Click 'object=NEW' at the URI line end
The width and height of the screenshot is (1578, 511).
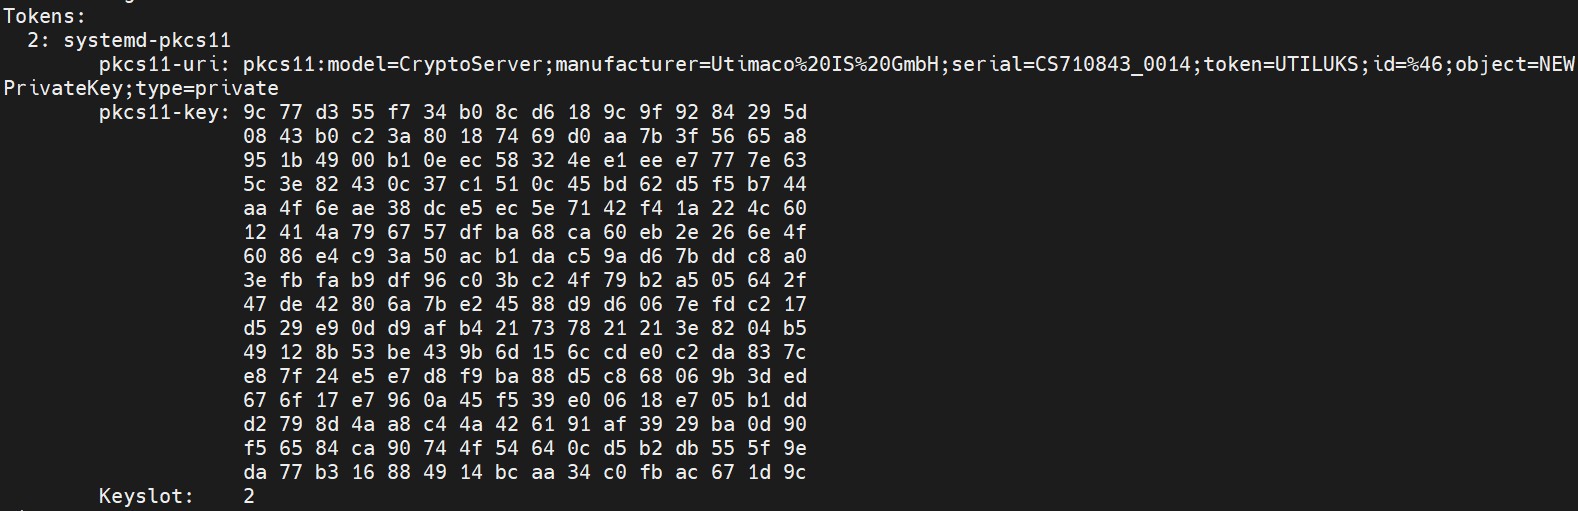(x=1515, y=64)
